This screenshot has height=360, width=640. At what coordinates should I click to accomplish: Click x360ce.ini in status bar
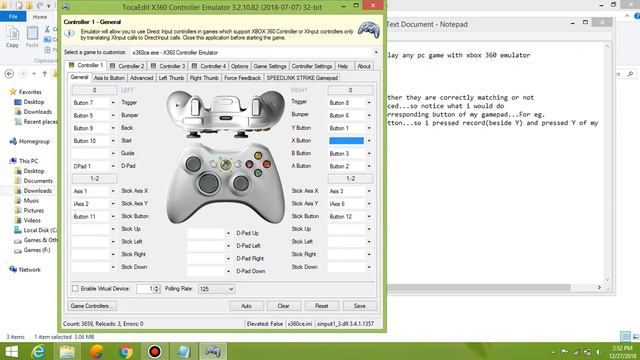300,324
